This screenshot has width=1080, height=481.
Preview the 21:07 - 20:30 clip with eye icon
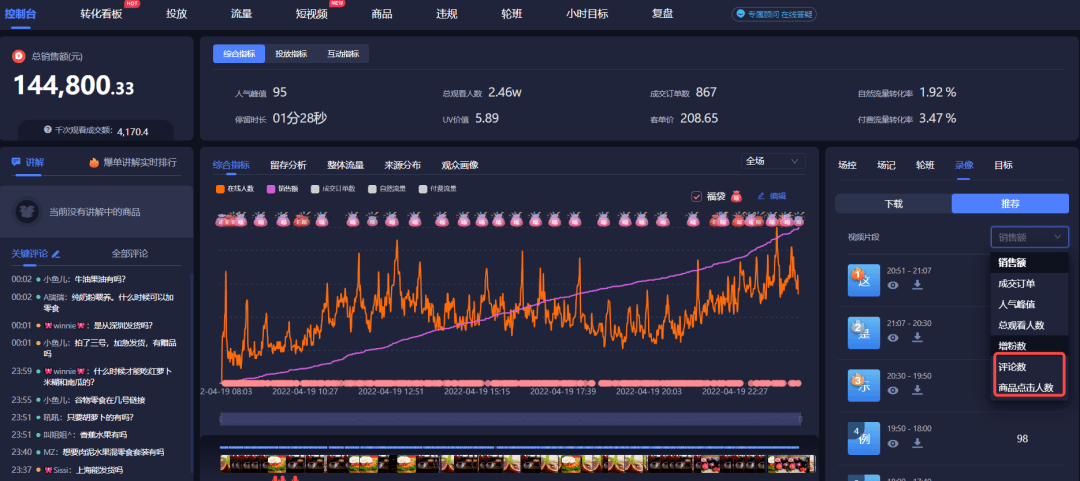click(x=893, y=337)
